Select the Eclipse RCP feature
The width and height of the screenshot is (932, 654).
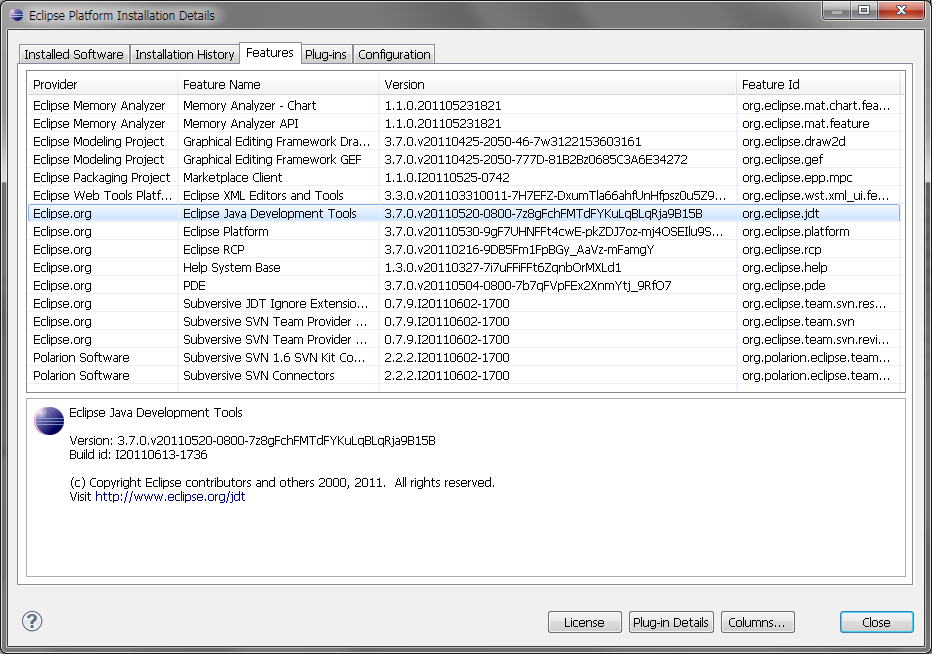(x=214, y=249)
